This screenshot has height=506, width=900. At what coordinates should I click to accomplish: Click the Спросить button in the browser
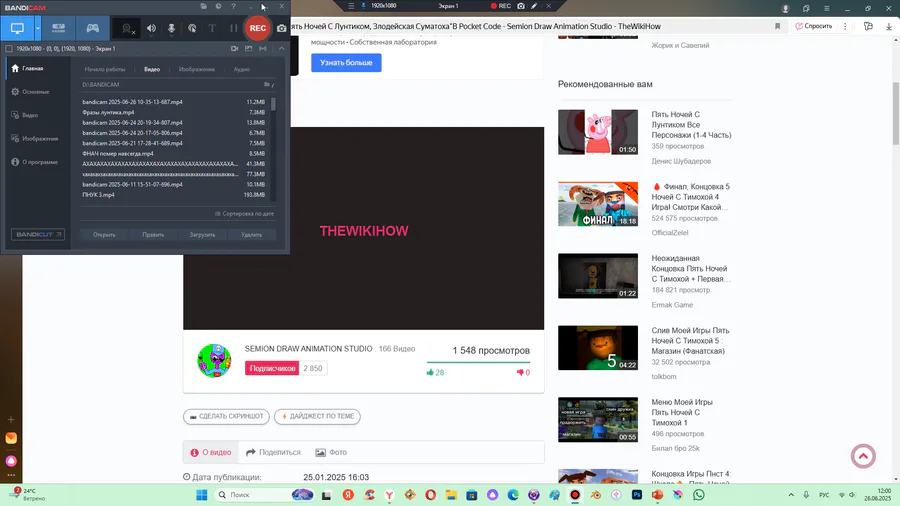[814, 26]
